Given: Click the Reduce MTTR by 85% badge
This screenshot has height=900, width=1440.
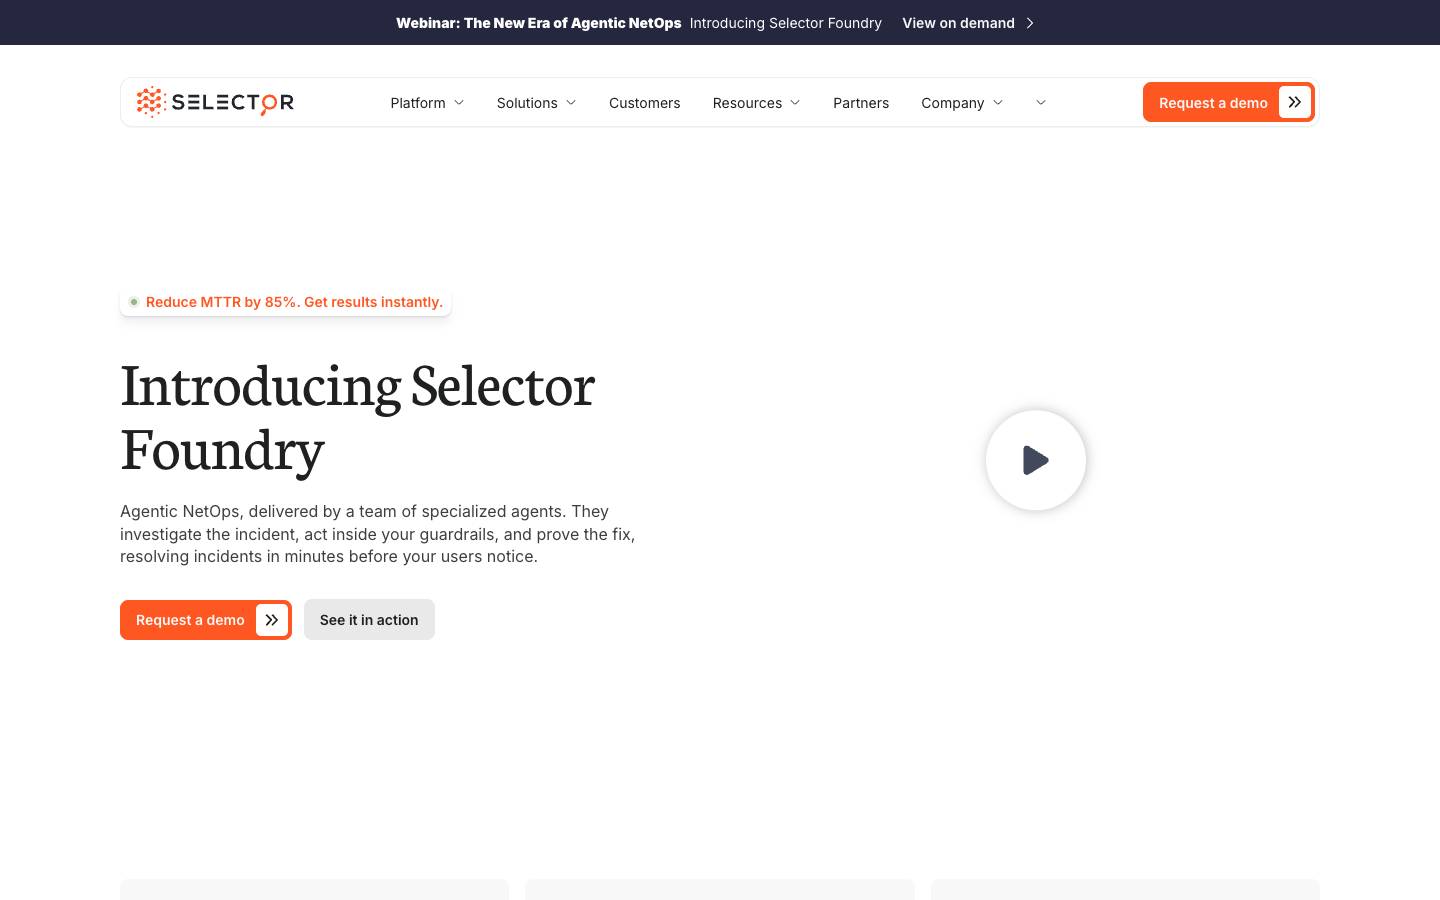Looking at the screenshot, I should [285, 302].
